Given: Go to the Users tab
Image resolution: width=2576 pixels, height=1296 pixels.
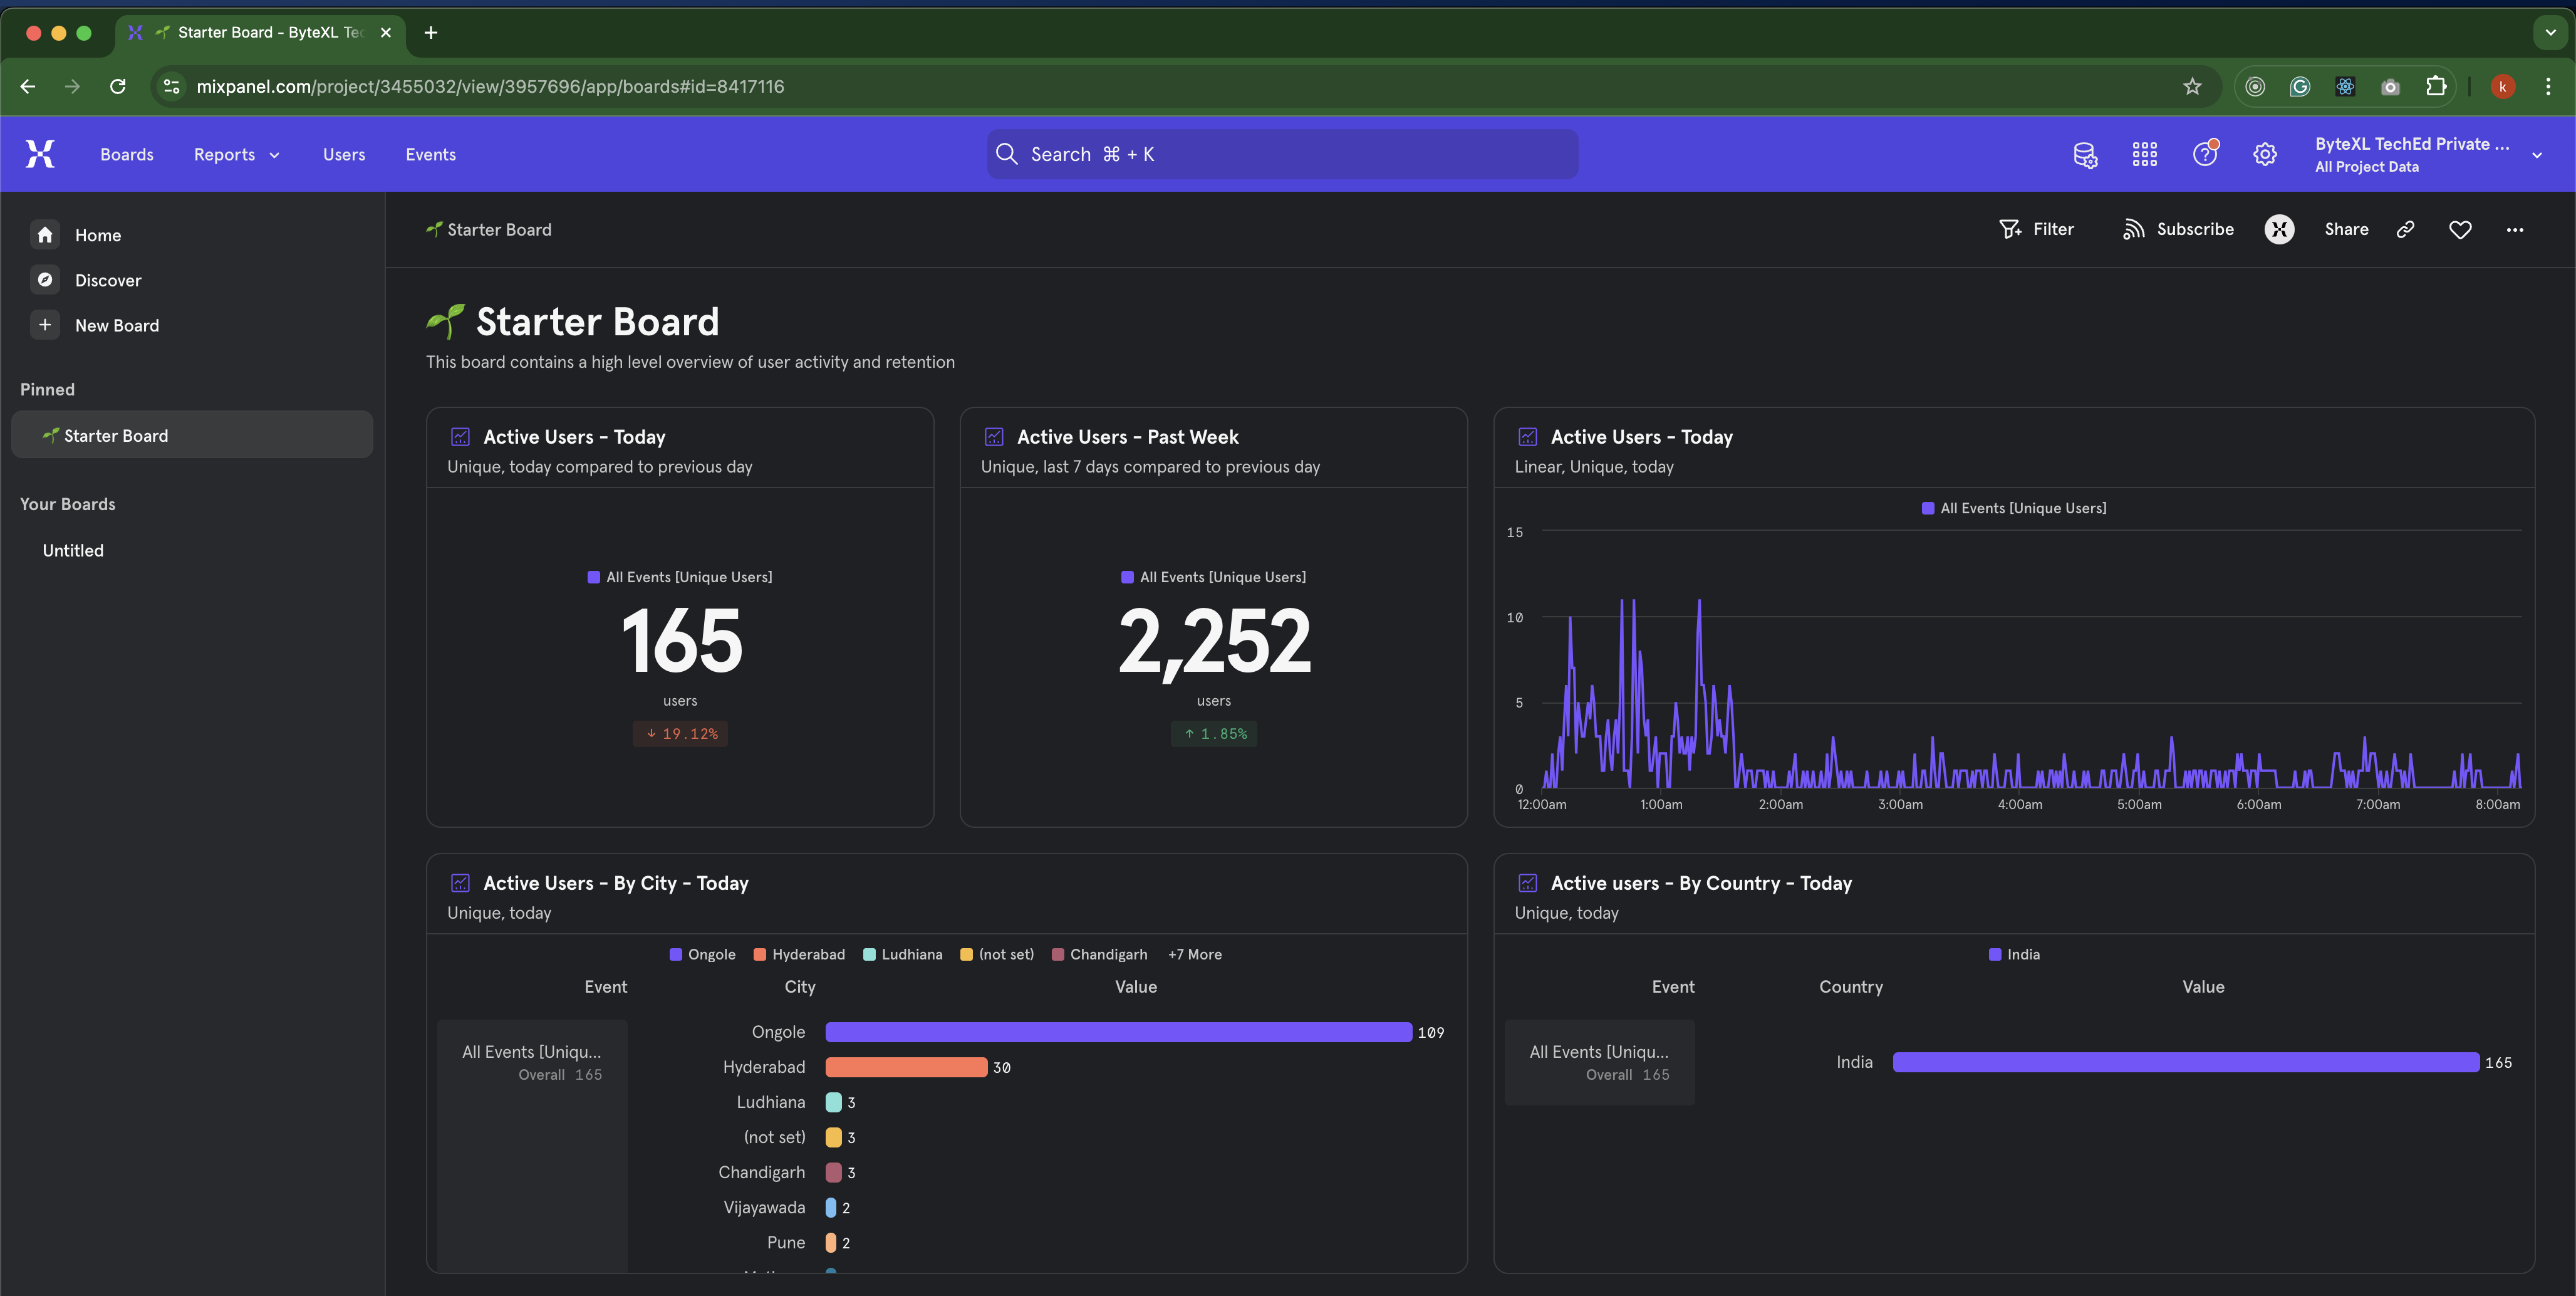Looking at the screenshot, I should point(343,155).
